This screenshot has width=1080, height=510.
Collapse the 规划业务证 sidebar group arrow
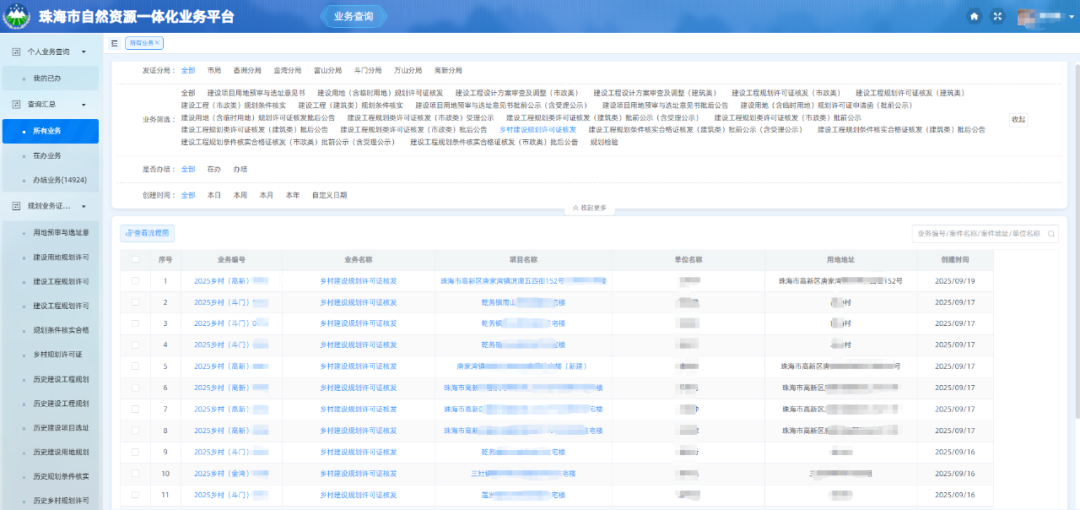point(85,206)
